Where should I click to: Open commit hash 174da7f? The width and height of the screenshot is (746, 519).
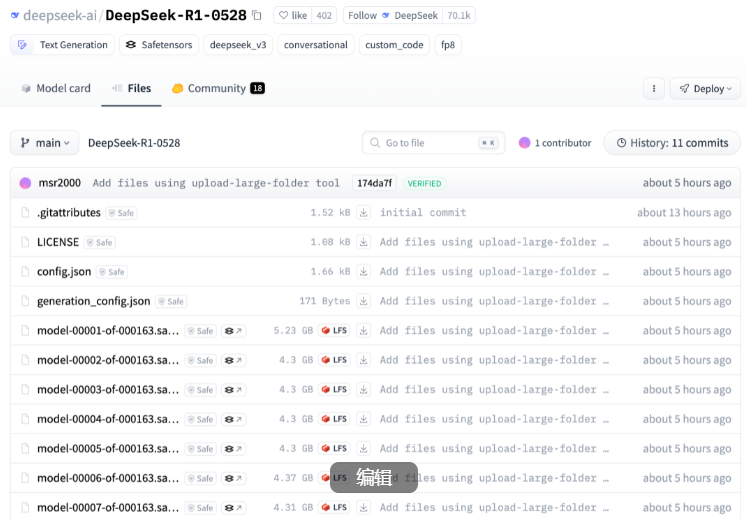click(374, 183)
